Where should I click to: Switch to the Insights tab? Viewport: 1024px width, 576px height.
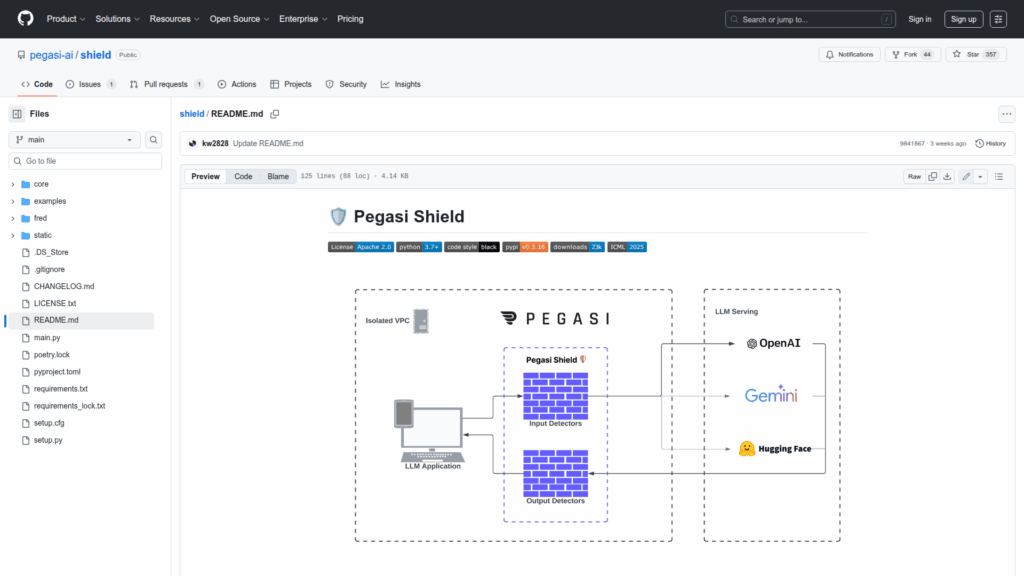400,84
